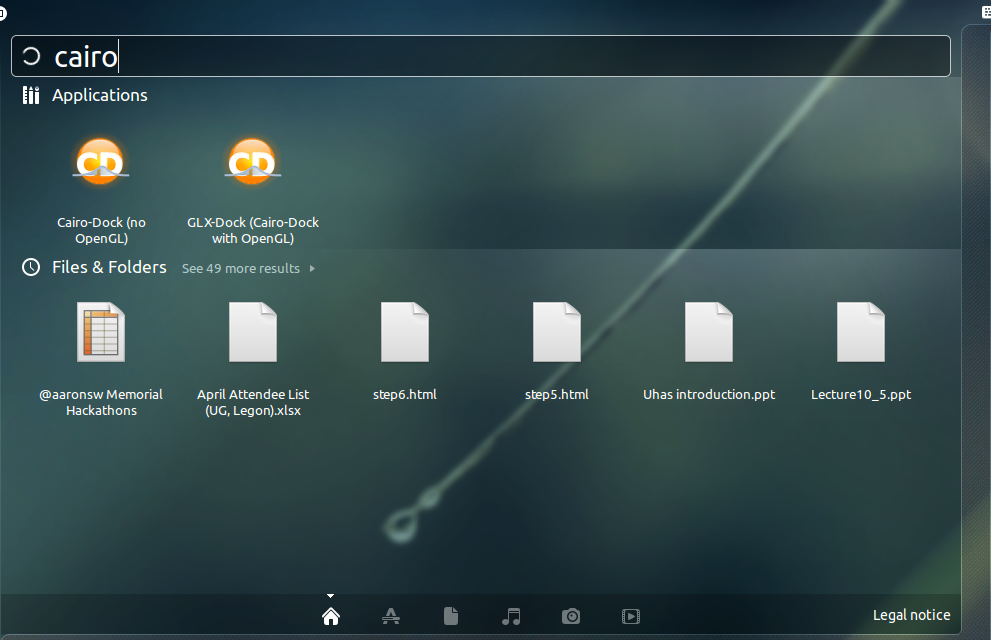Click the Applications section header
This screenshot has width=991, height=640.
pyautogui.click(x=100, y=95)
